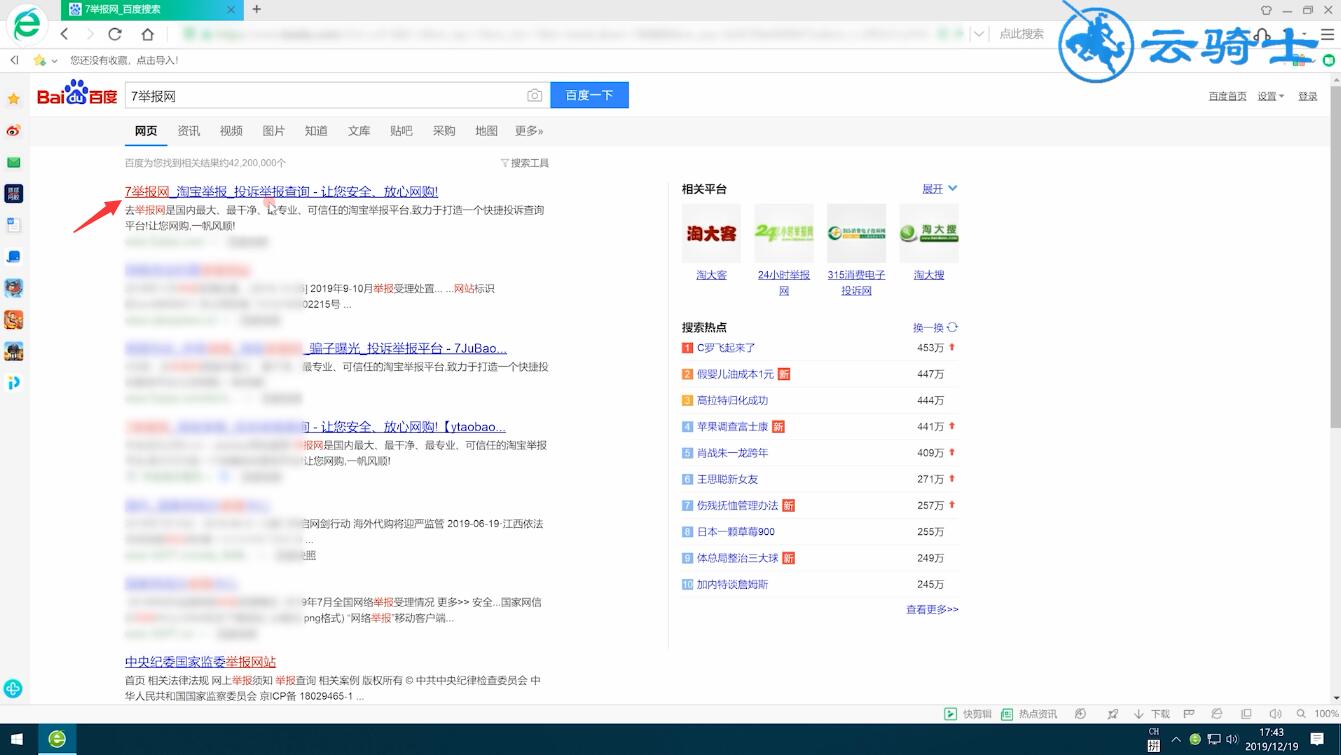This screenshot has height=755, width=1341.
Task: Show hidden system tray icons
Action: (1177, 740)
